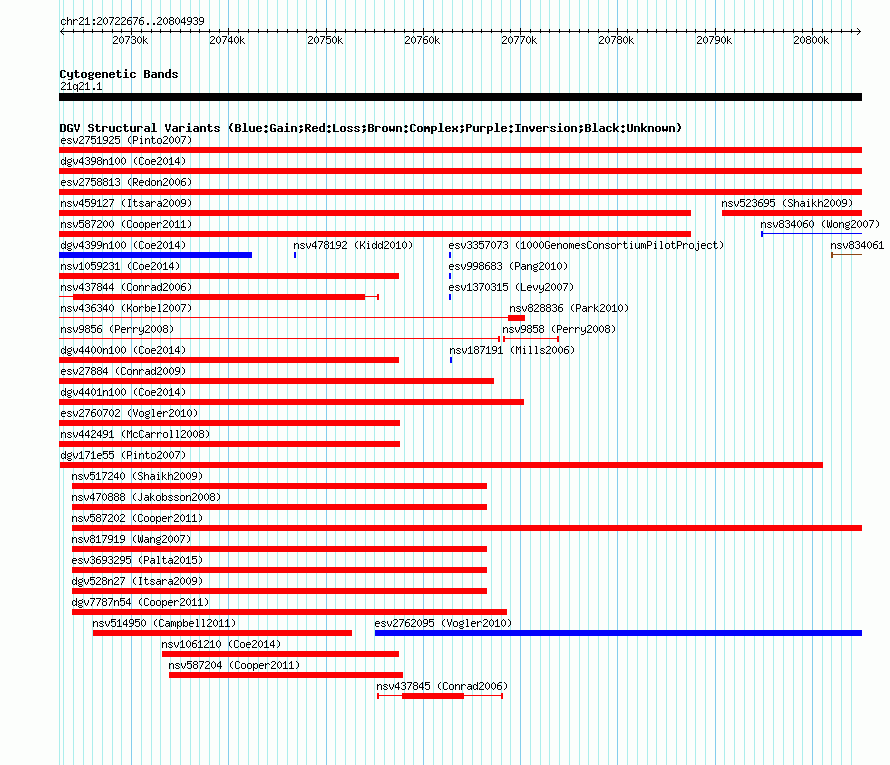This screenshot has height=765, width=890.
Task: Click the blue esv2762095 gain bar
Action: tap(618, 633)
